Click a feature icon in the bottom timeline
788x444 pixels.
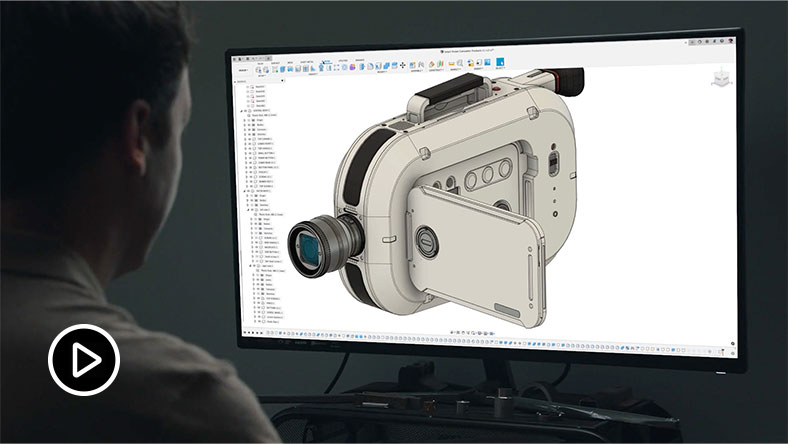pyautogui.click(x=400, y=332)
